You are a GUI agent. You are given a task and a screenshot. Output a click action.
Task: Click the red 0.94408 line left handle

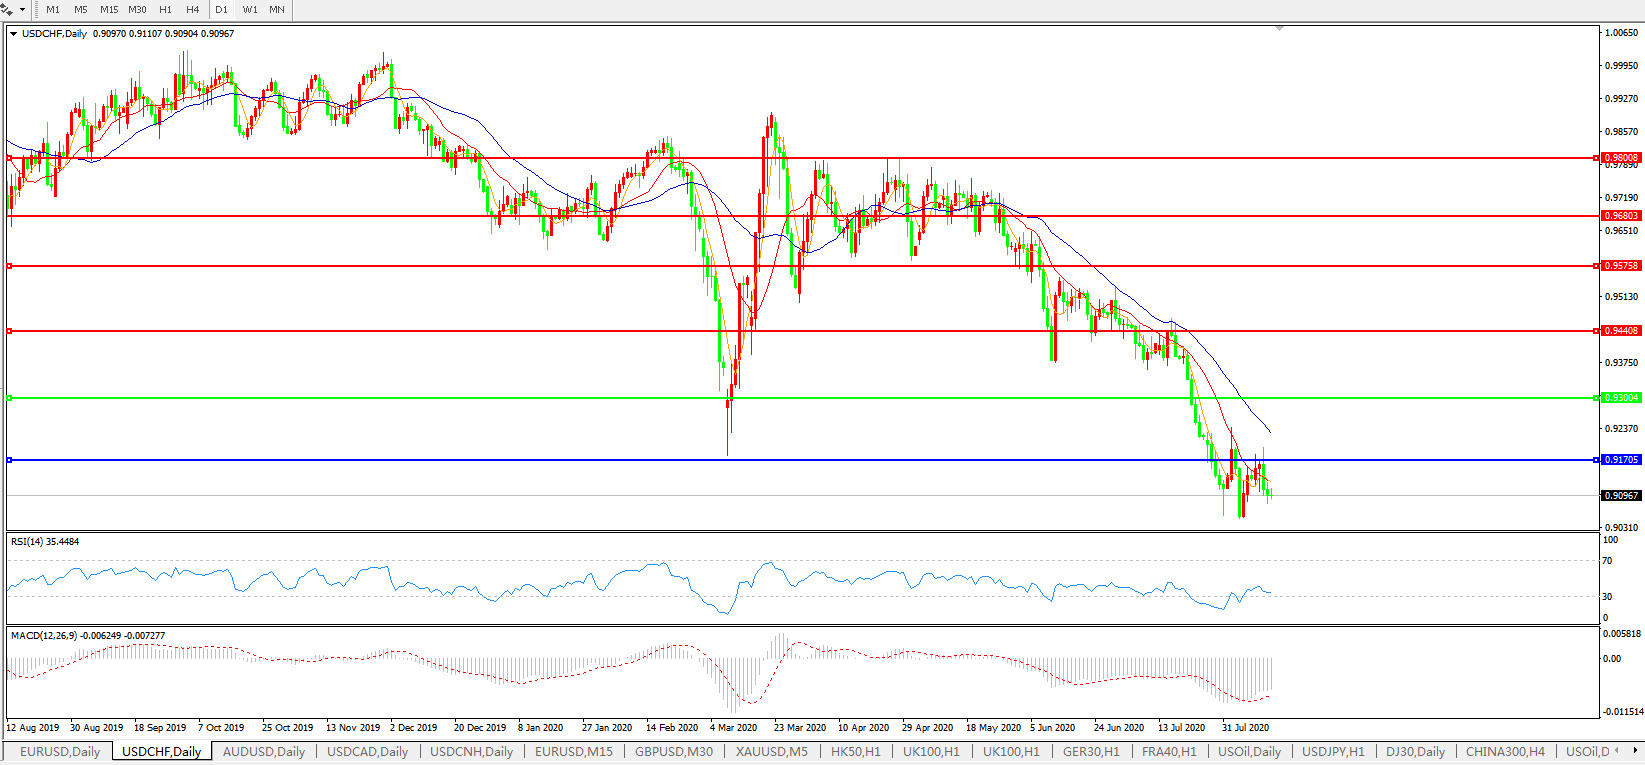point(9,331)
